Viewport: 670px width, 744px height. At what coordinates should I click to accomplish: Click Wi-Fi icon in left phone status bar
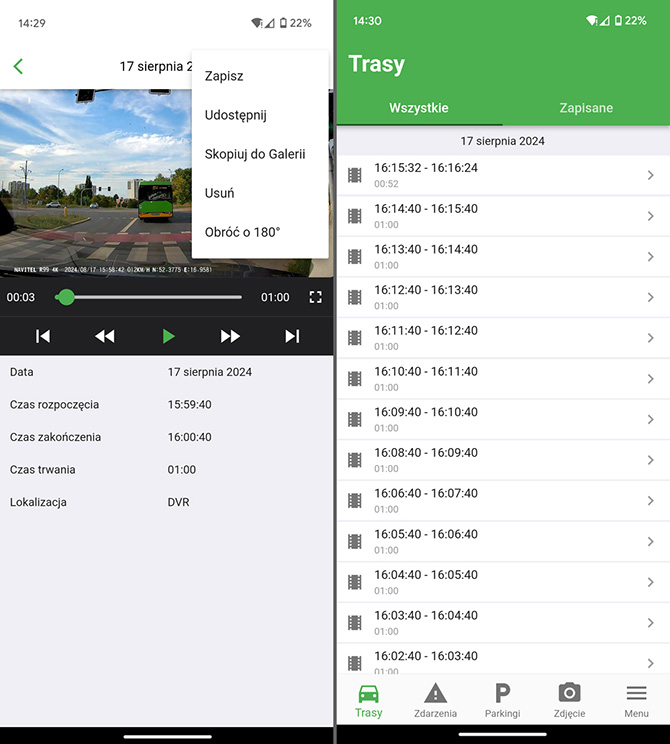tap(257, 23)
